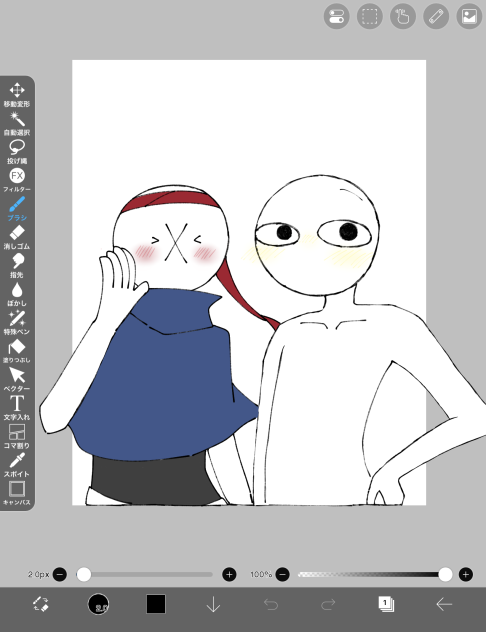Select the Vector (ベクター) tool
This screenshot has height=632, width=486.
(x=17, y=379)
